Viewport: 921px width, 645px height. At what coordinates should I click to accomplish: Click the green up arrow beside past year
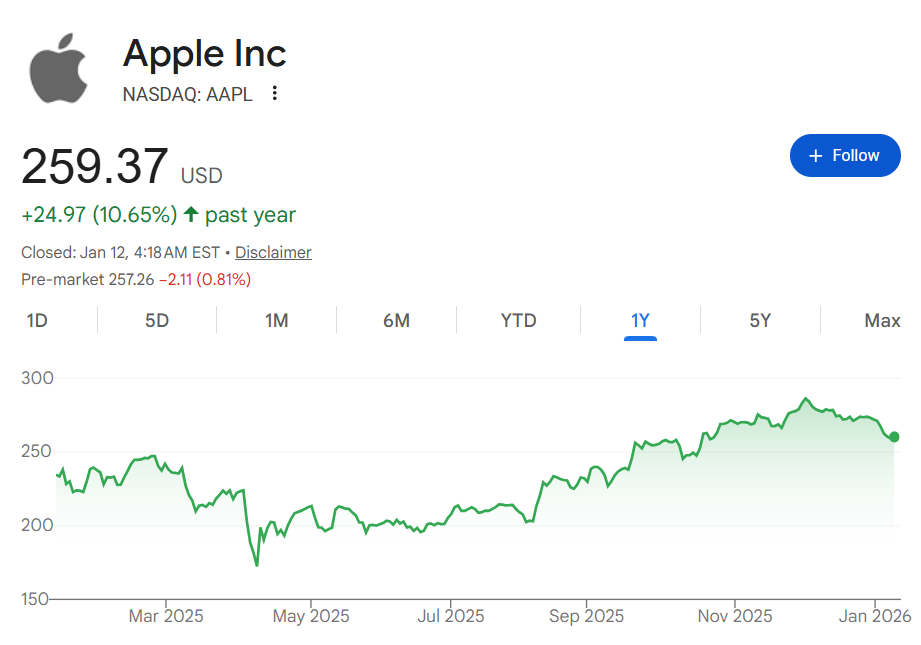tap(191, 215)
